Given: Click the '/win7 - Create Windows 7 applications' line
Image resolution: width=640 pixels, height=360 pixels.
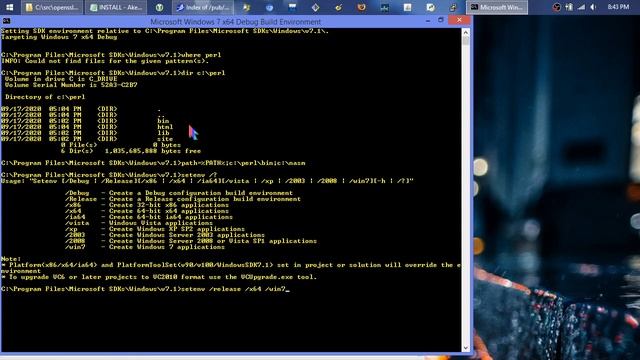Looking at the screenshot, I should click(x=145, y=247).
